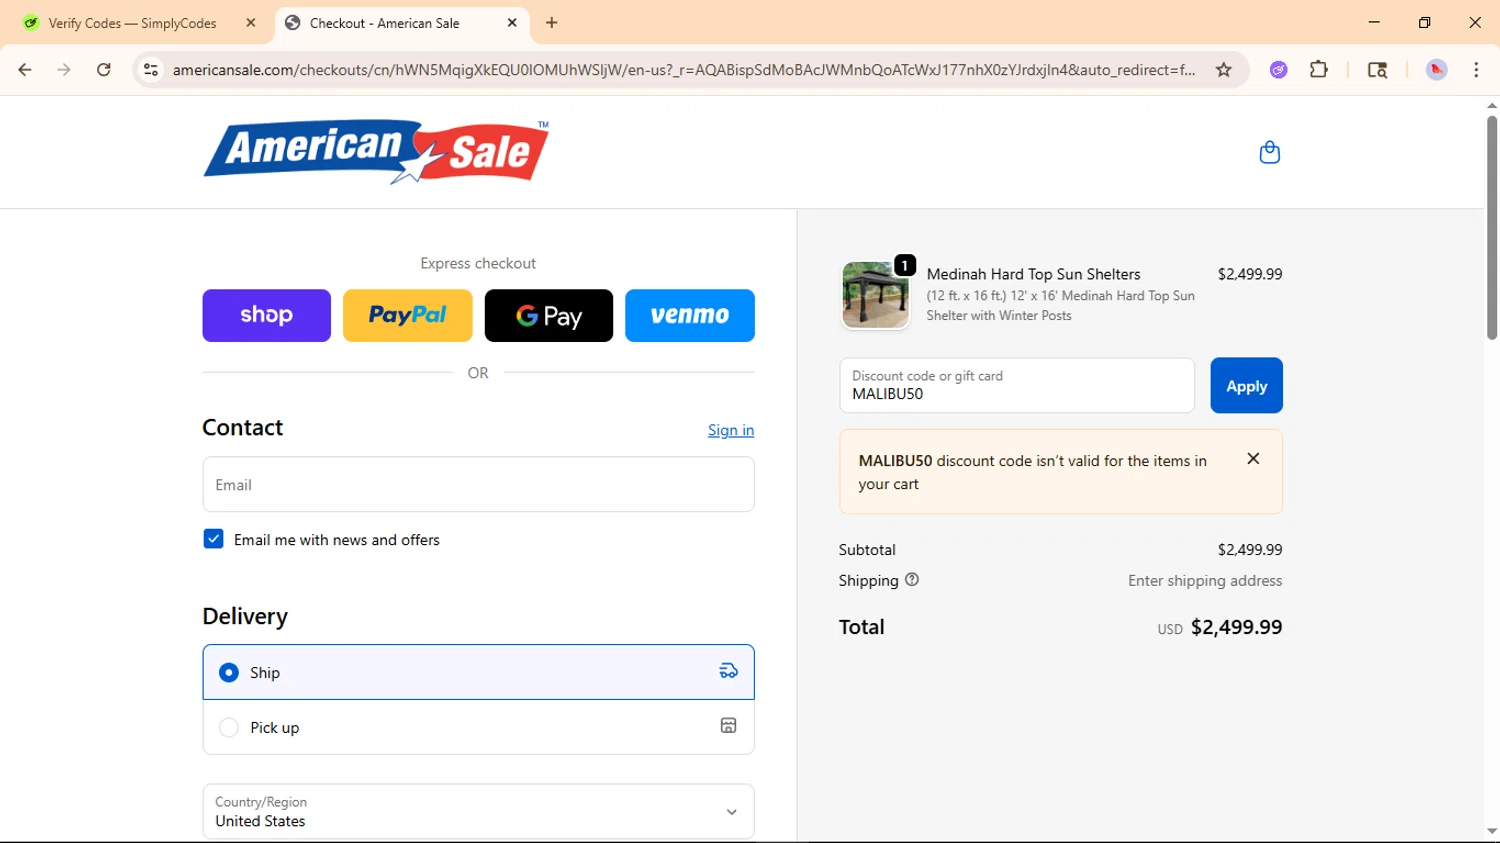Click the Medinah Sun Shelter product thumbnail

point(875,295)
